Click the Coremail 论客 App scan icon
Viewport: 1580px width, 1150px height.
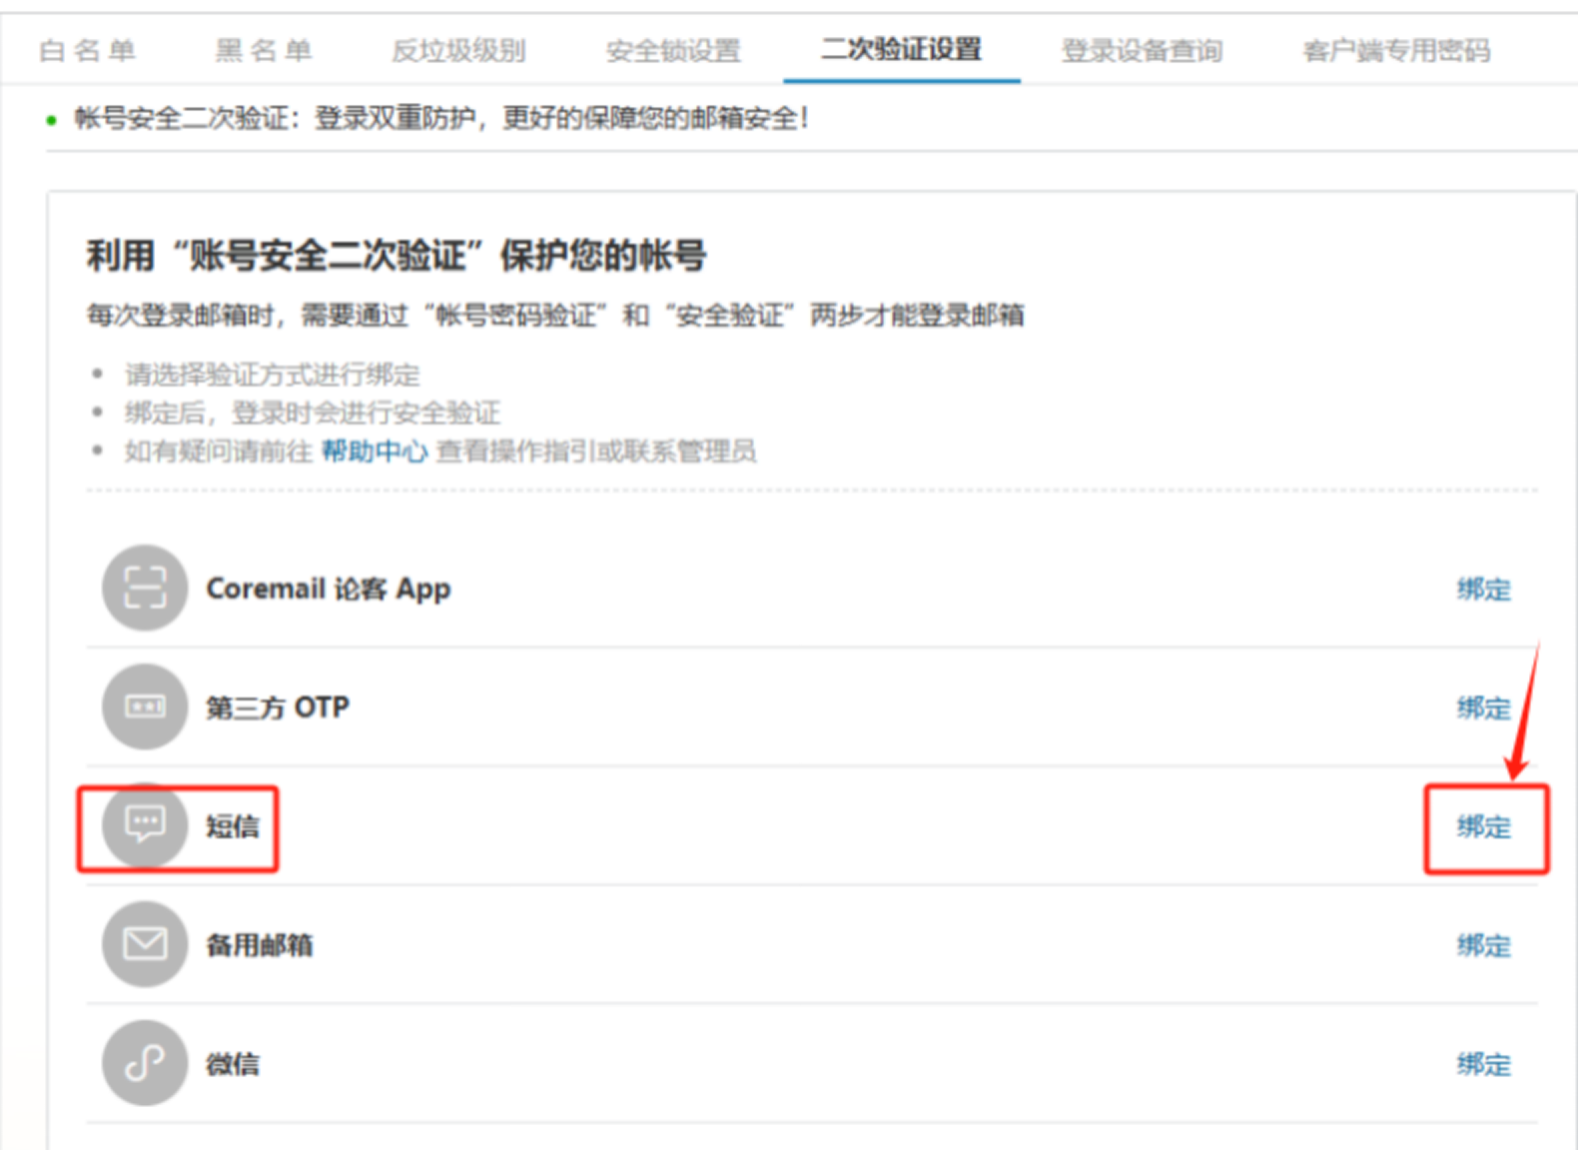(x=145, y=588)
